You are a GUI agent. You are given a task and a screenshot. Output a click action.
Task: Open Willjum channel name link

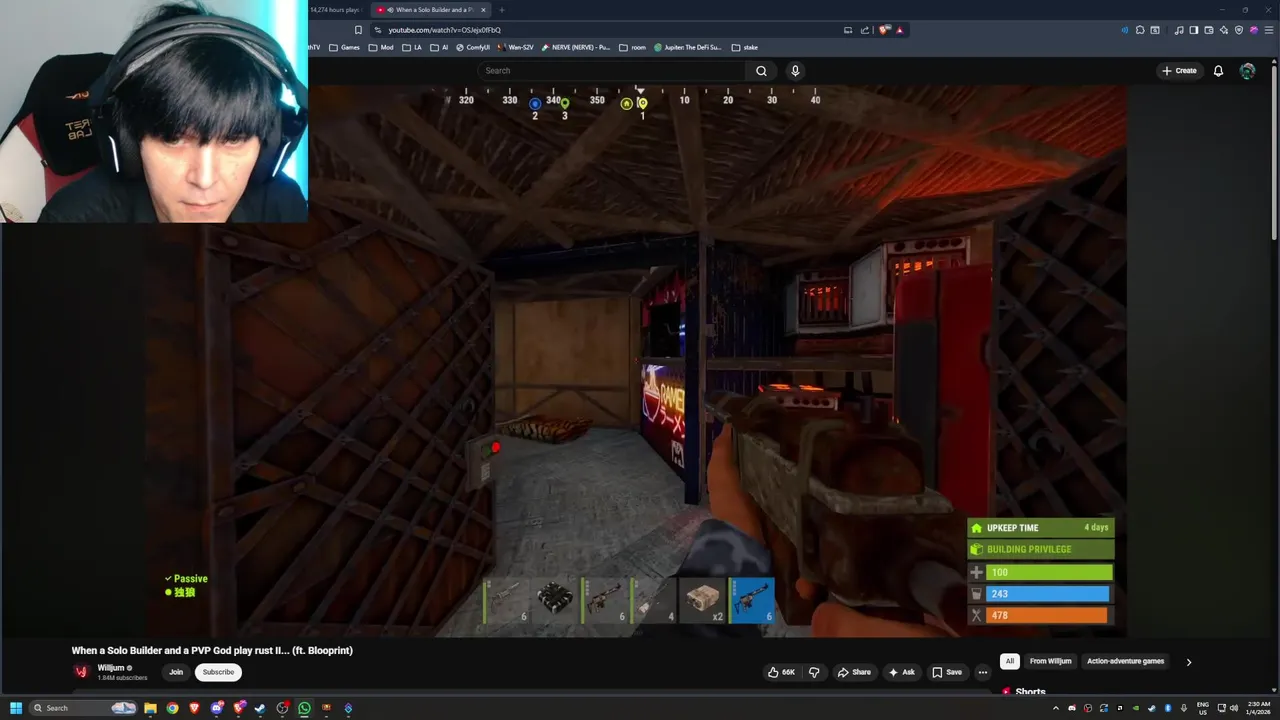[x=111, y=668]
